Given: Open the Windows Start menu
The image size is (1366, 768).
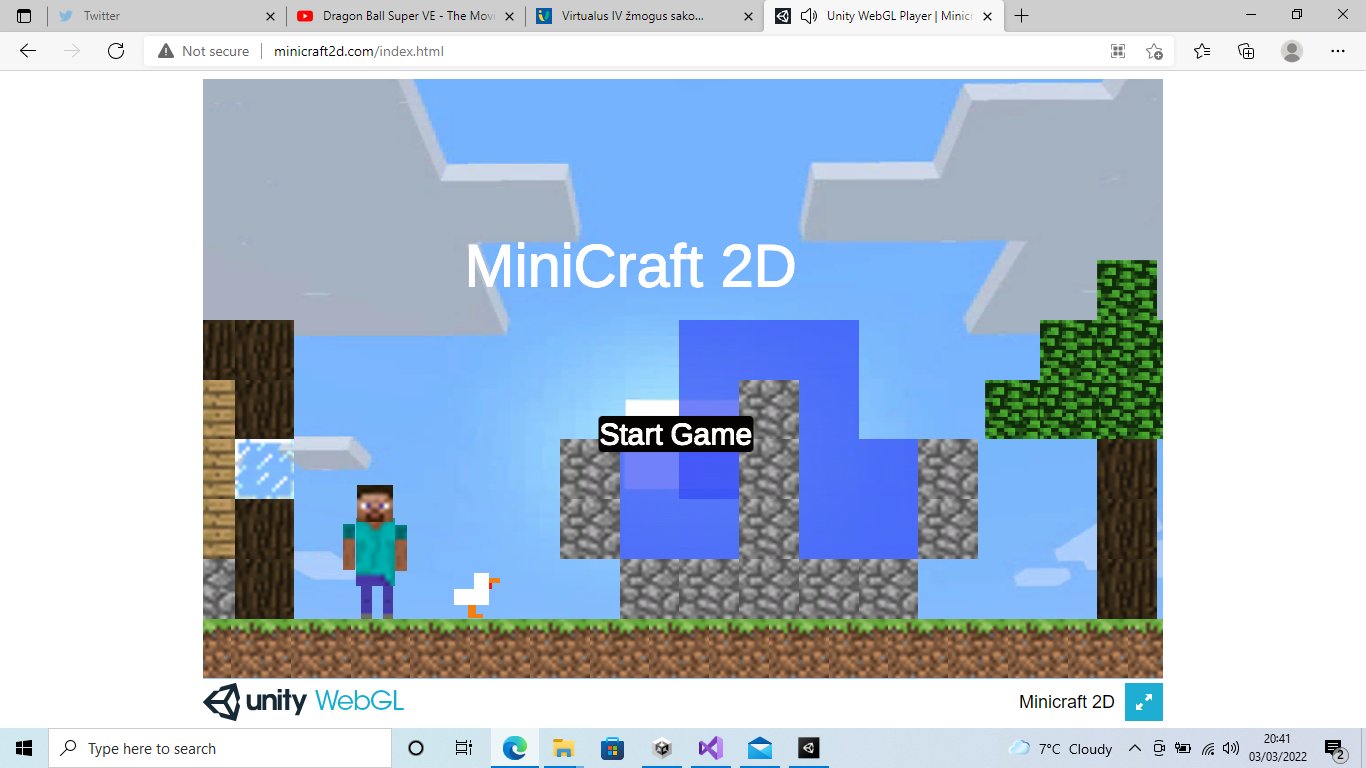Looking at the screenshot, I should pyautogui.click(x=24, y=748).
